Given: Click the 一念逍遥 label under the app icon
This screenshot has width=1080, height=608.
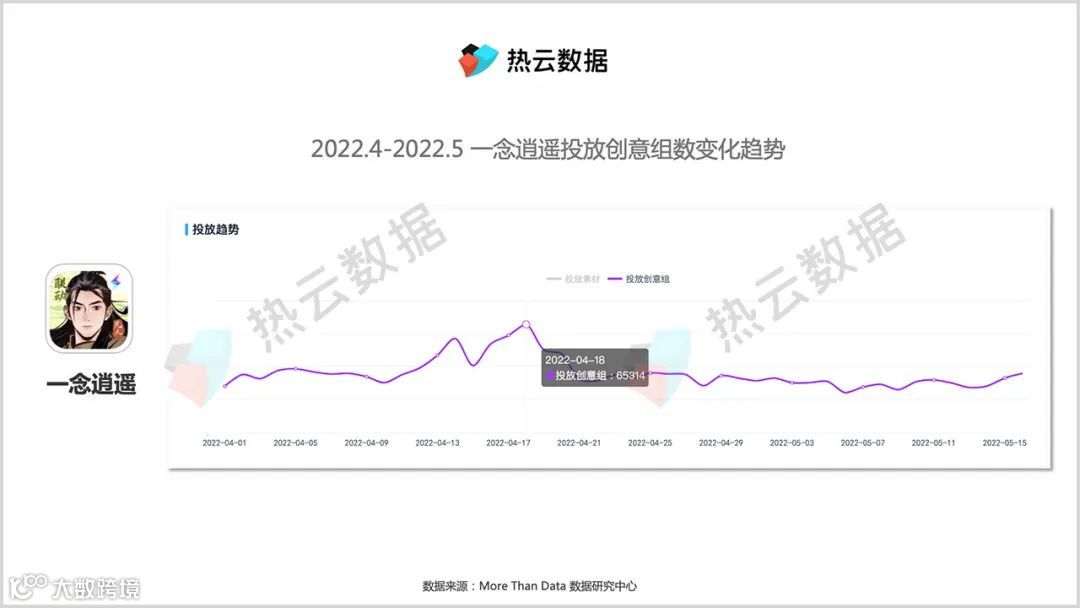Looking at the screenshot, I should click(91, 384).
